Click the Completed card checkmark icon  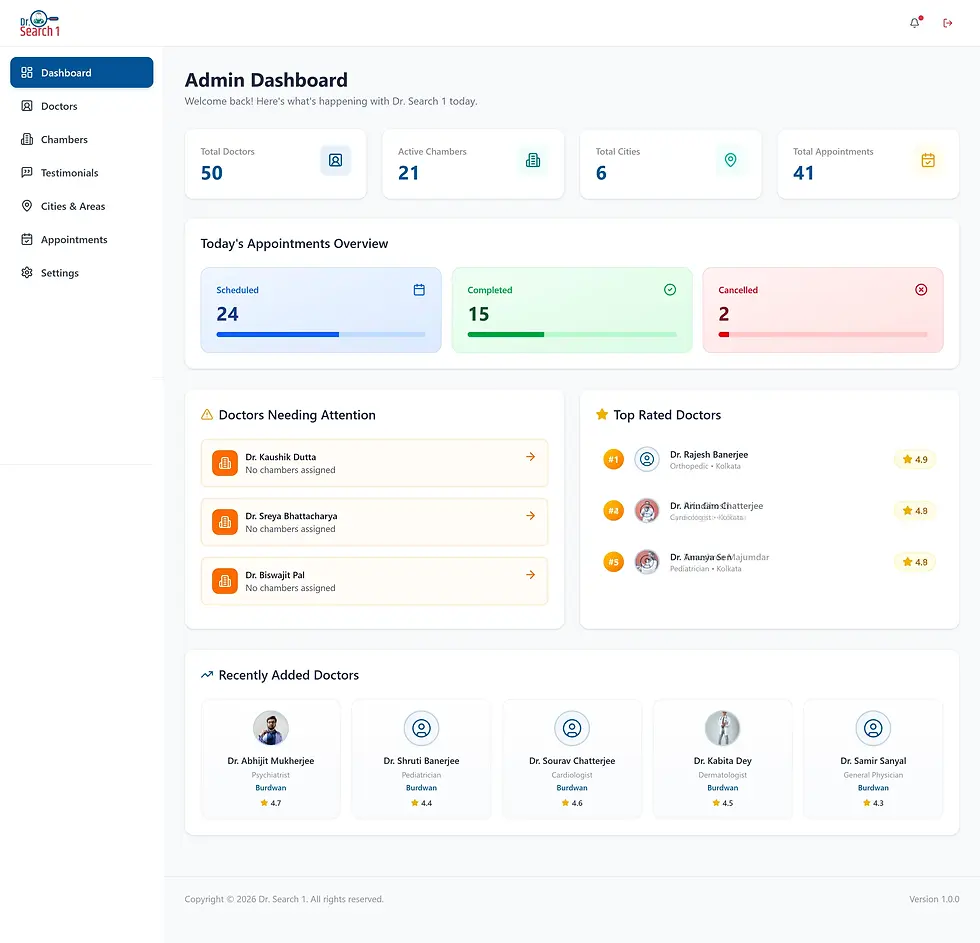(x=670, y=290)
